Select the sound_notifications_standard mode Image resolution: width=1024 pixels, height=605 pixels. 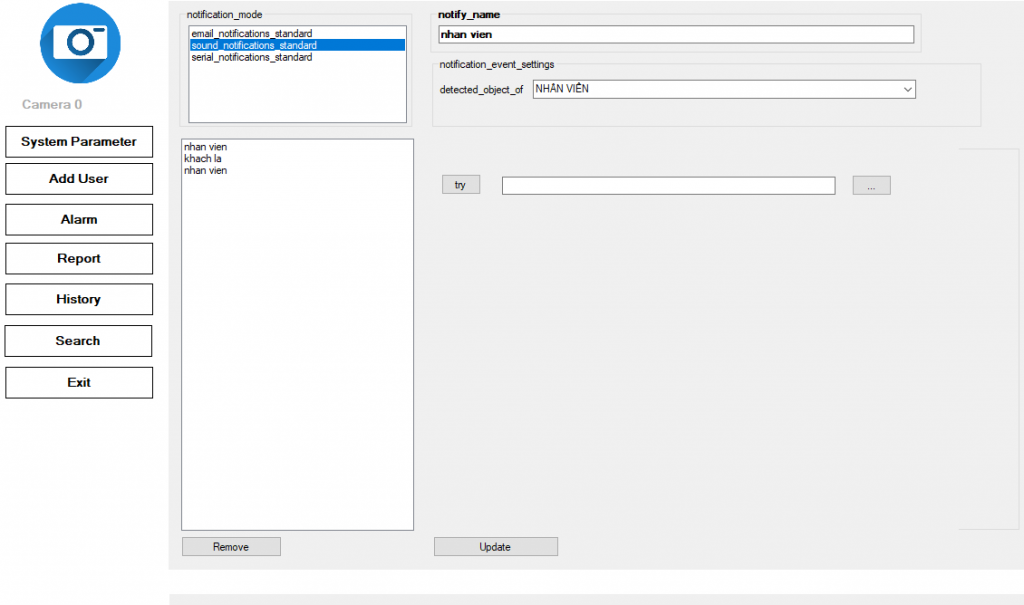pyautogui.click(x=254, y=46)
